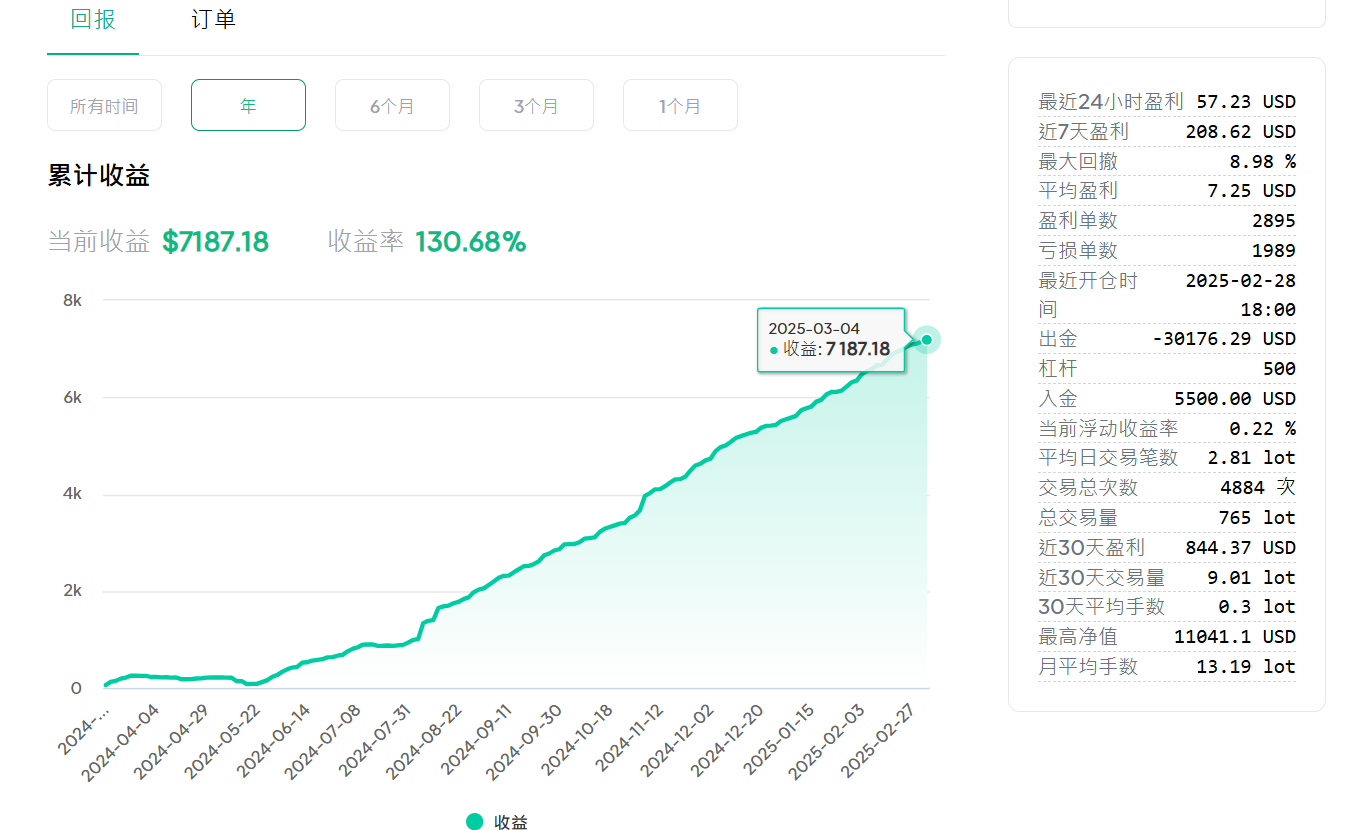Screen dimensions: 1355x830
Task: Toggle the 收益 series legend label
Action: point(510,822)
